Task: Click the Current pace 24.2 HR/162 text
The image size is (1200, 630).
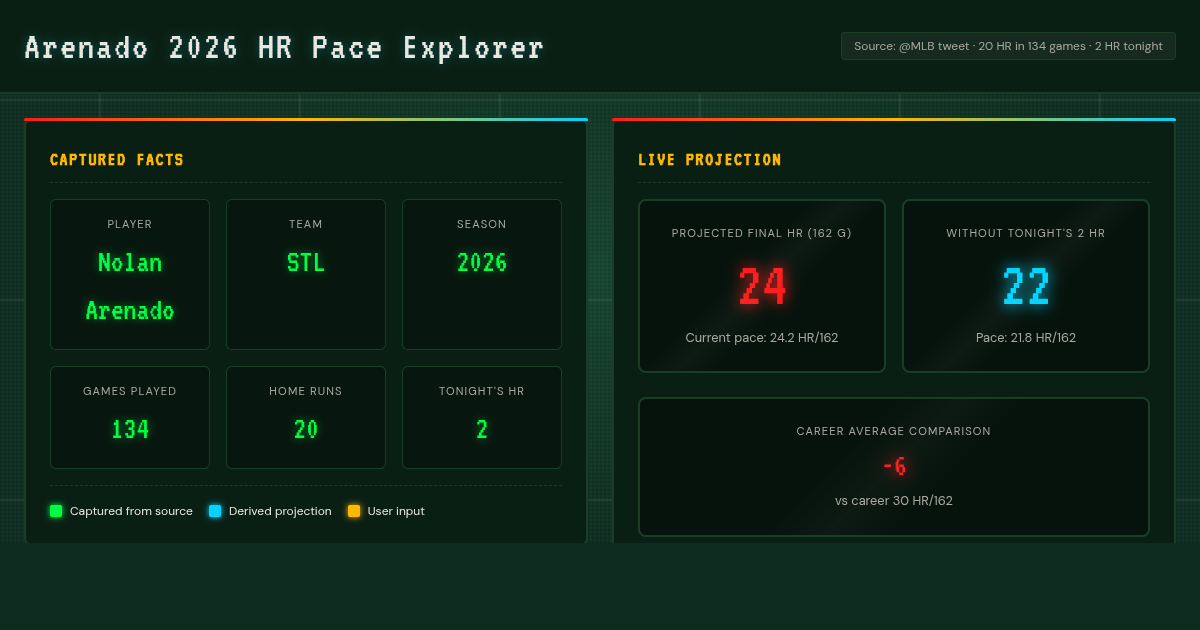Action: point(762,338)
